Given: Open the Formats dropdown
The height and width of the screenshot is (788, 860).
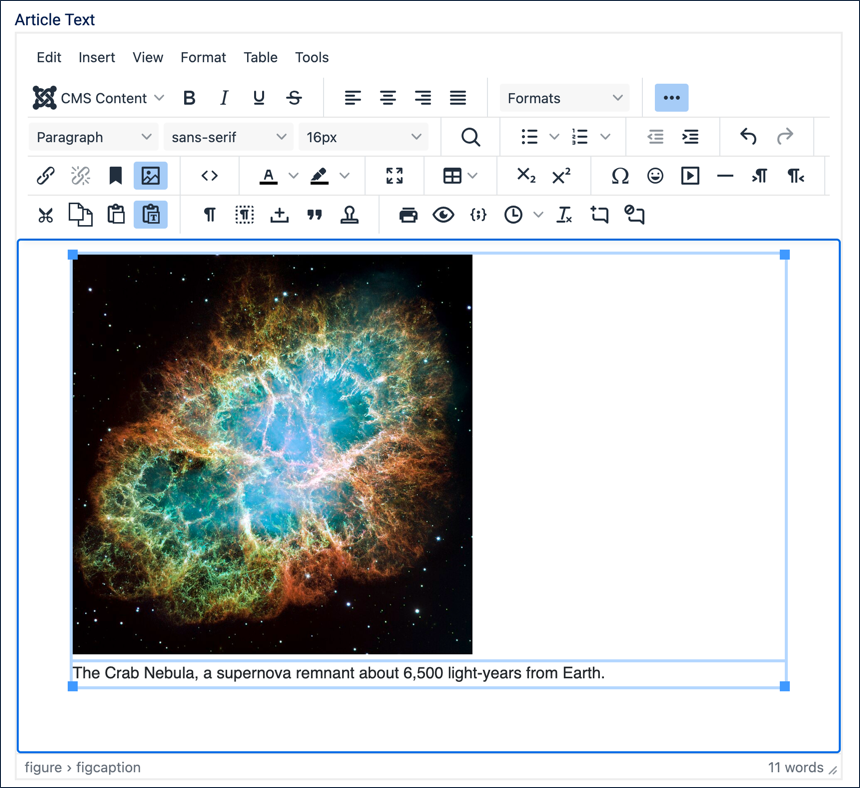Looking at the screenshot, I should (564, 98).
